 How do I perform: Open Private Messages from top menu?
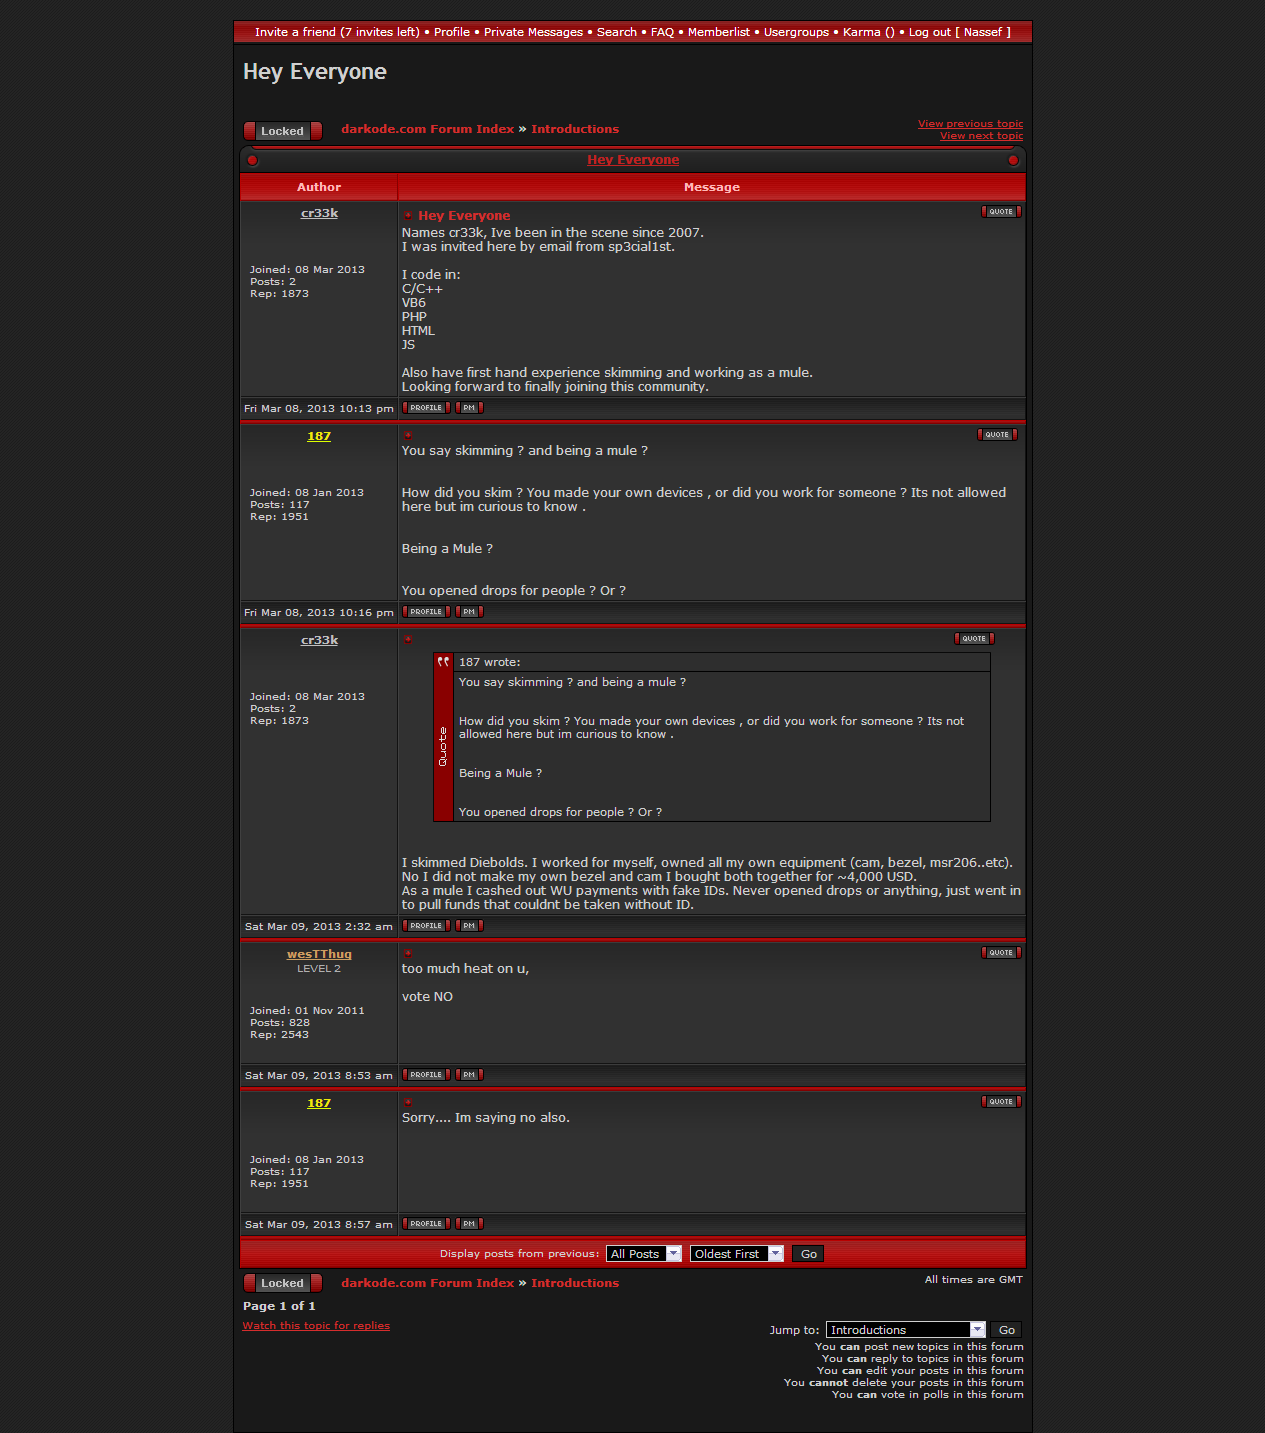[x=533, y=32]
